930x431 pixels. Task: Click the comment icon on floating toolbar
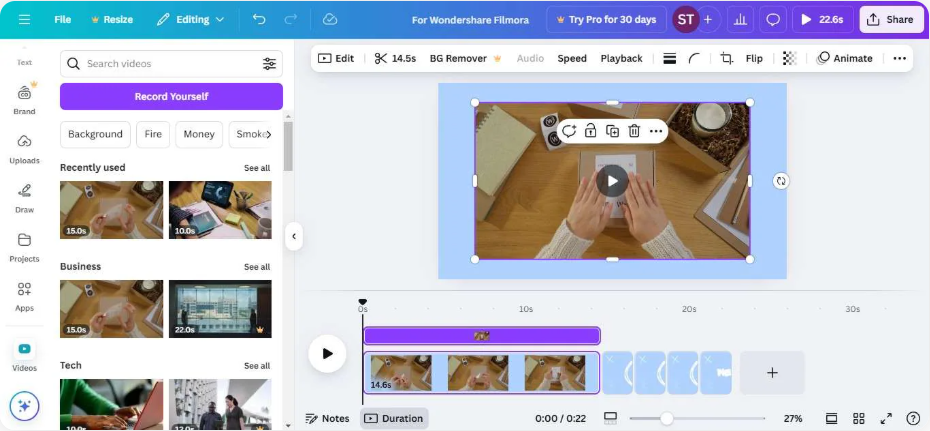tap(569, 131)
